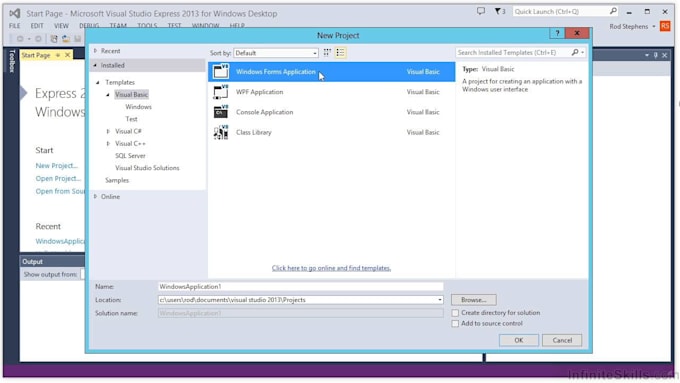The height and width of the screenshot is (383, 680).
Task: Click the search magnifier in template search
Action: (x=575, y=52)
